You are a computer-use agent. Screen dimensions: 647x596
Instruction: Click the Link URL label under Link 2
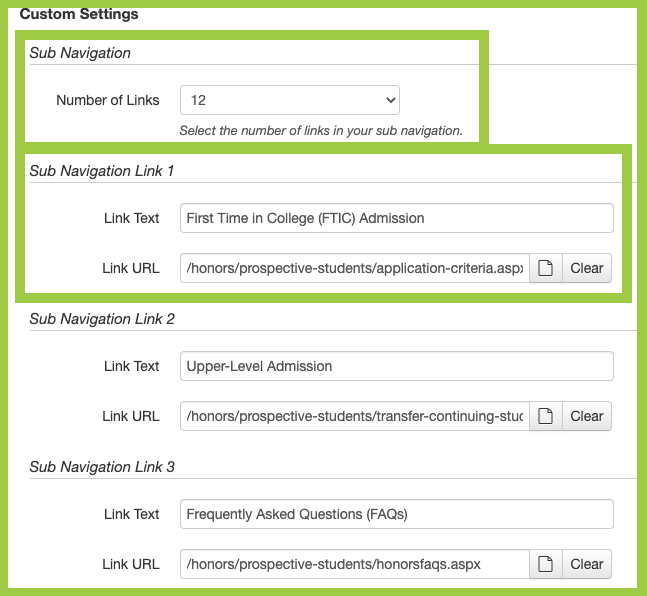pos(130,416)
